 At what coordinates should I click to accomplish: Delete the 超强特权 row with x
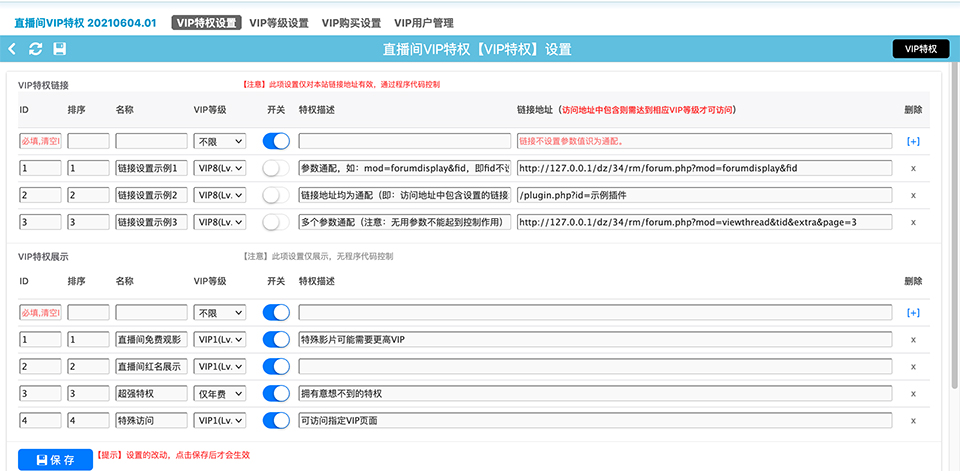coord(912,394)
